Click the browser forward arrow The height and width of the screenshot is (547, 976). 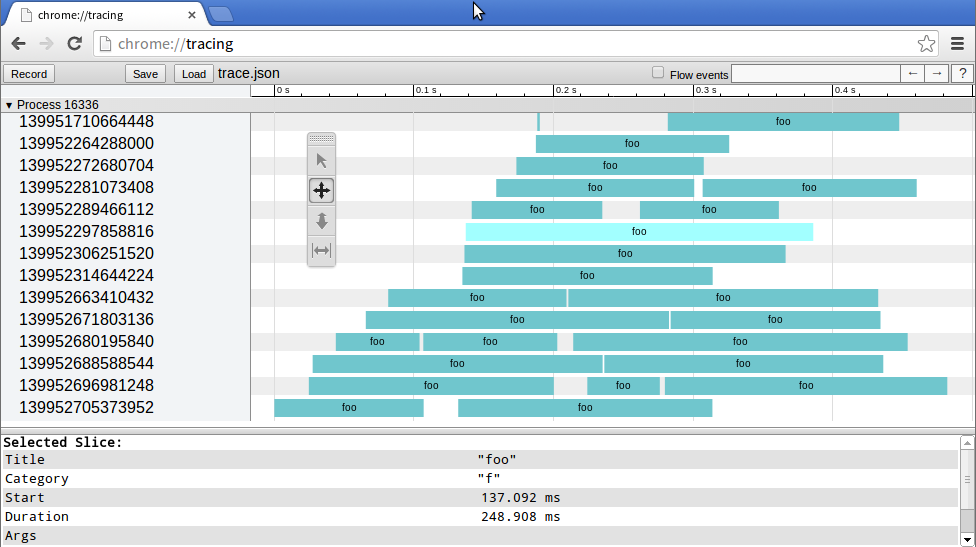click(x=46, y=44)
